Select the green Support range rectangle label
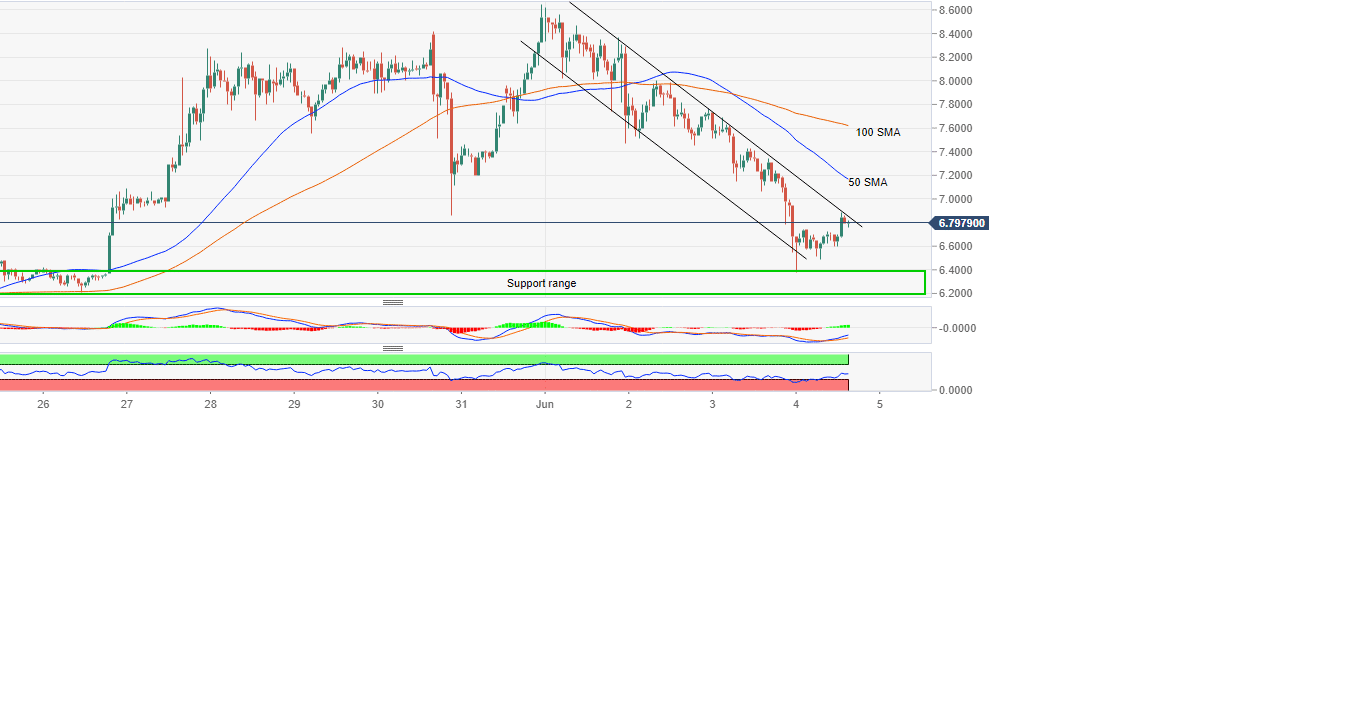This screenshot has width=1366, height=711. point(541,283)
